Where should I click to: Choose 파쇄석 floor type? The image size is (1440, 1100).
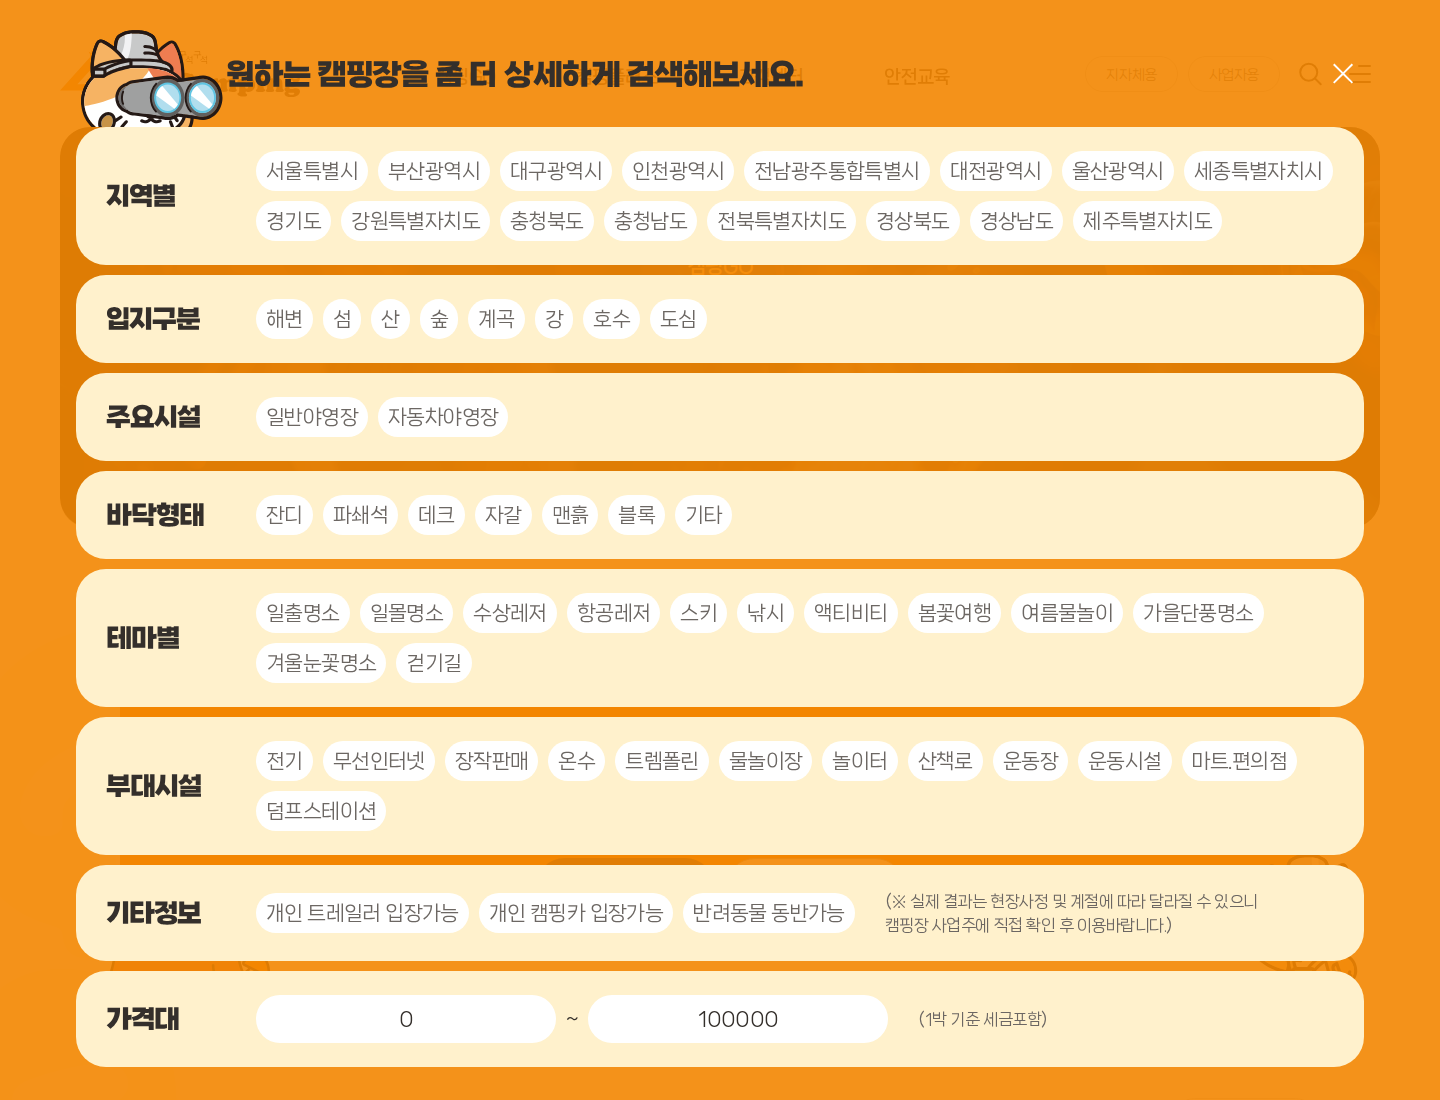(x=361, y=515)
